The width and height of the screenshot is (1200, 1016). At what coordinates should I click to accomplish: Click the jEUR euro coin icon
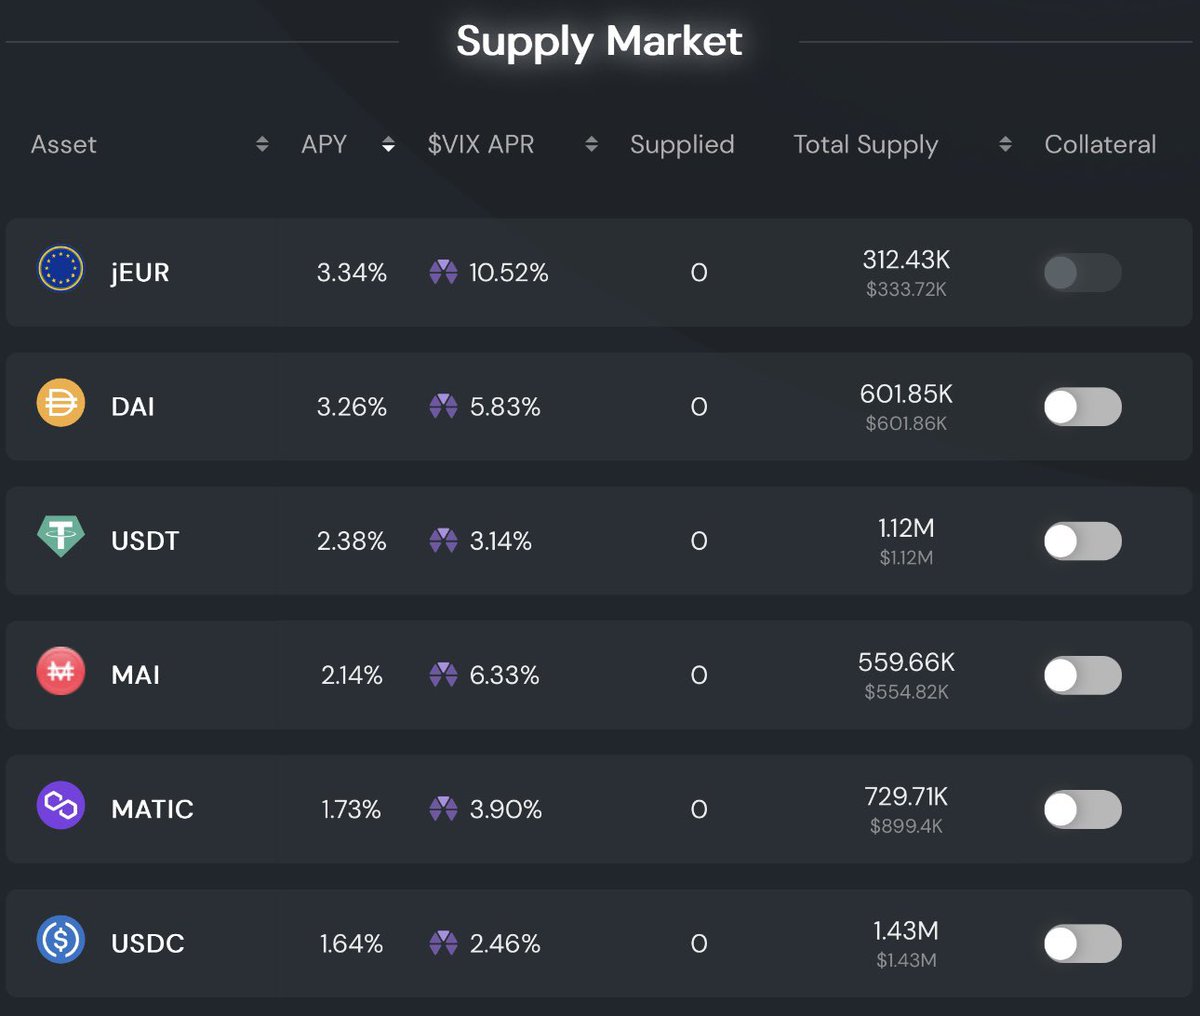pyautogui.click(x=61, y=270)
